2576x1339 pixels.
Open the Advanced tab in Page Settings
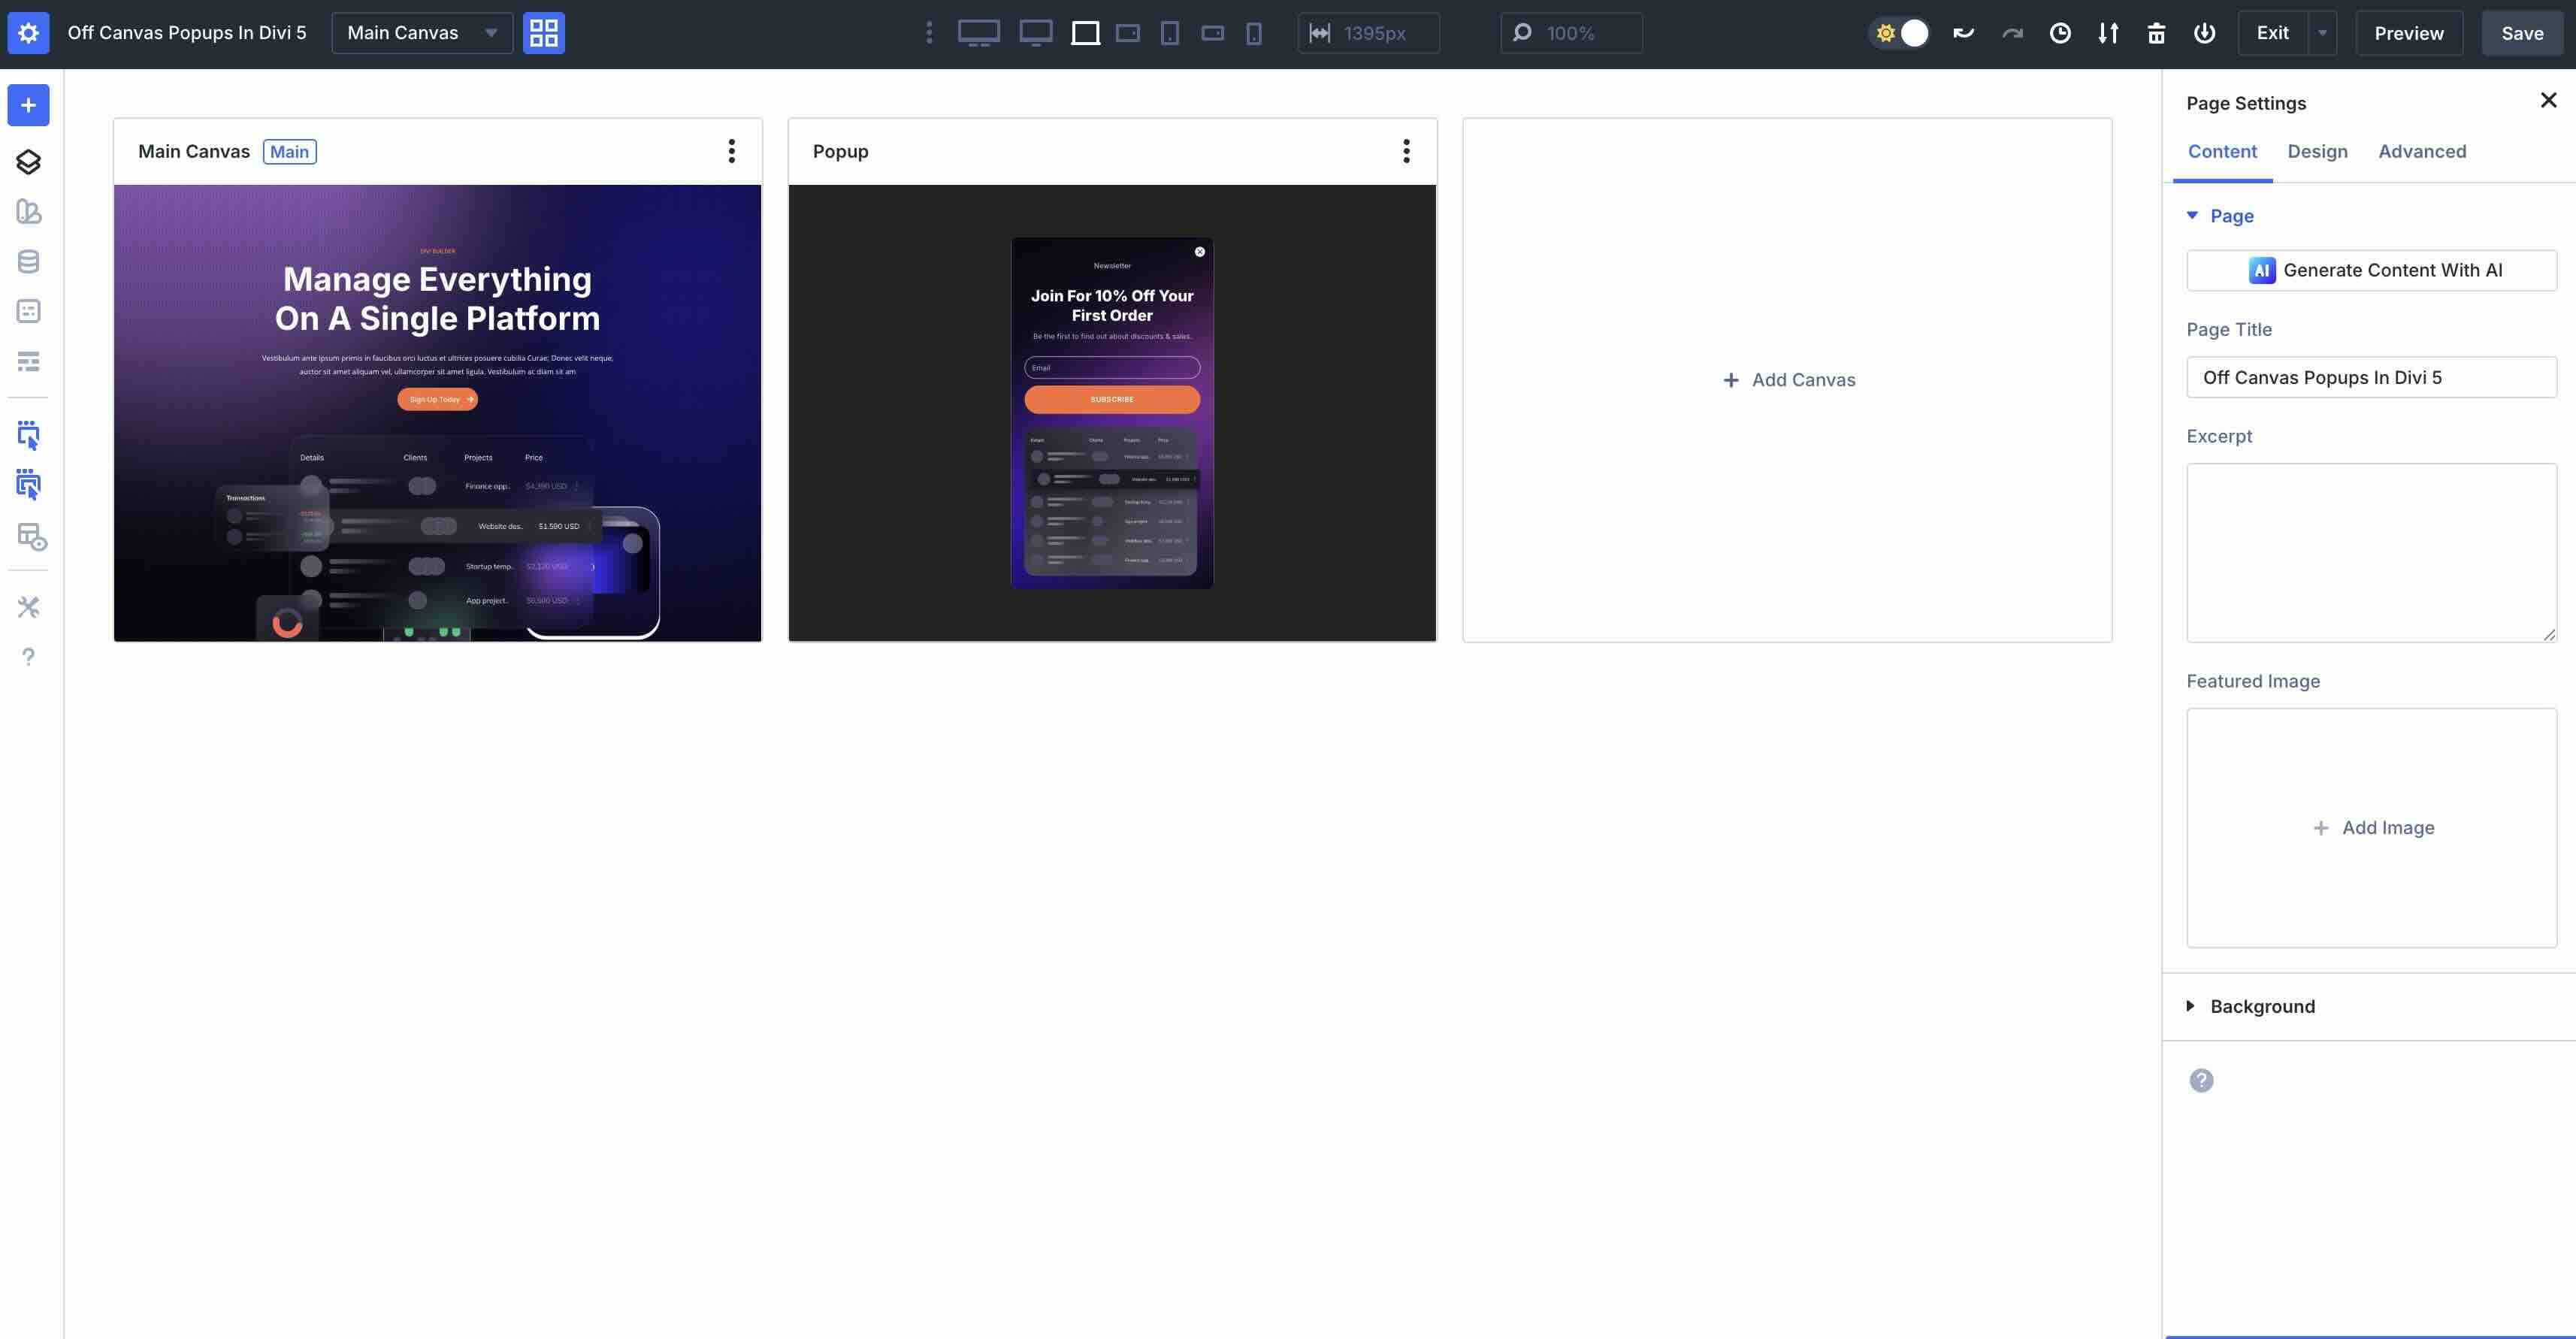click(2422, 151)
